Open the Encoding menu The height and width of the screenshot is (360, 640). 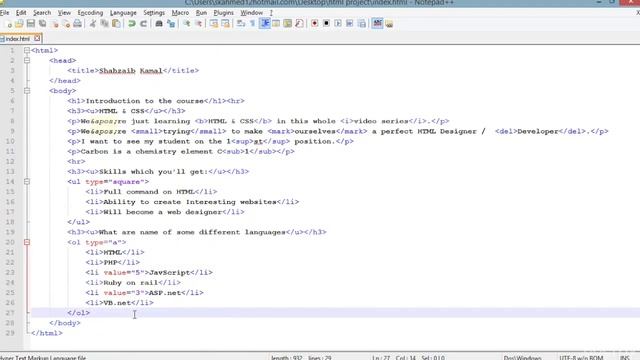(90, 13)
